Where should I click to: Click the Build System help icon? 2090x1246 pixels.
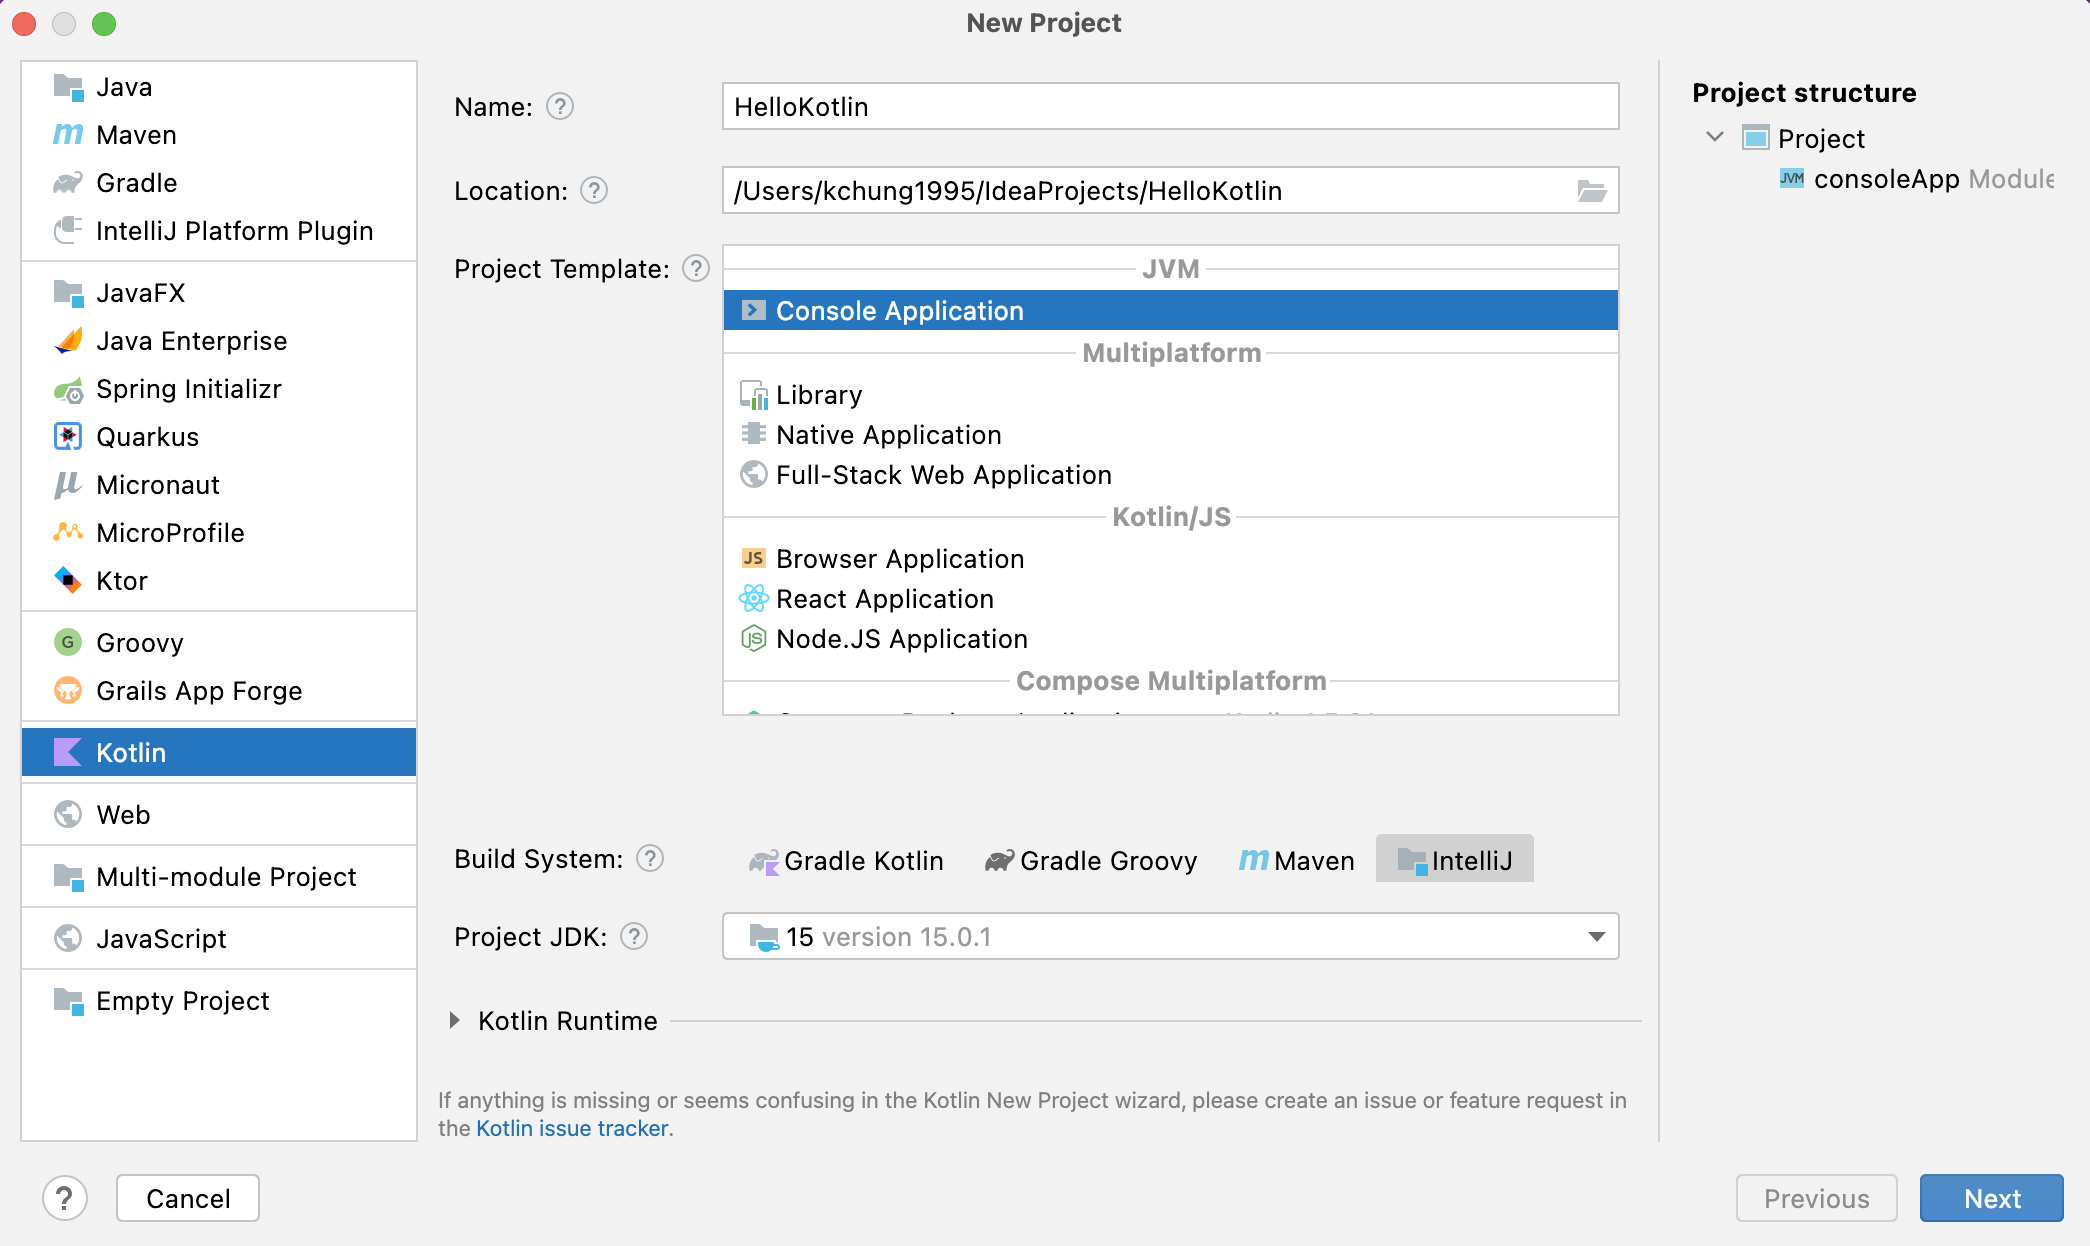pyautogui.click(x=650, y=859)
